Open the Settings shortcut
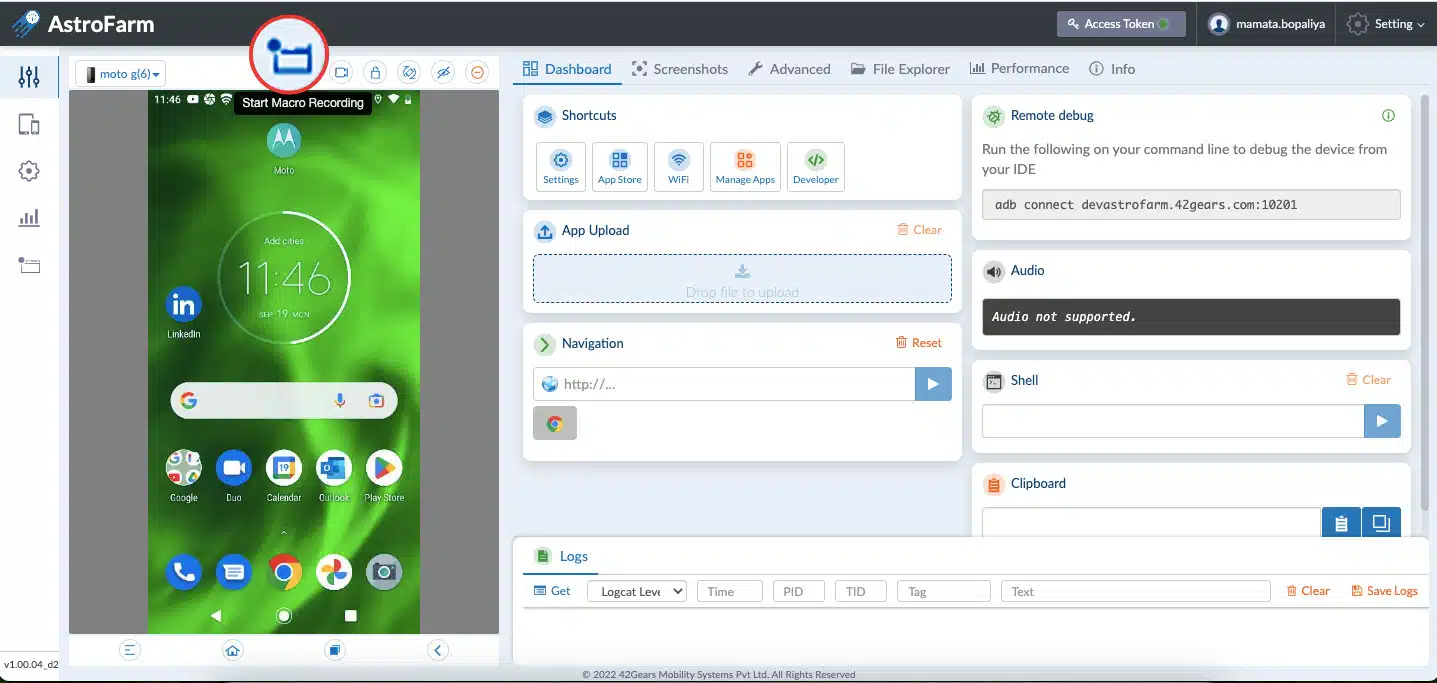 [561, 166]
